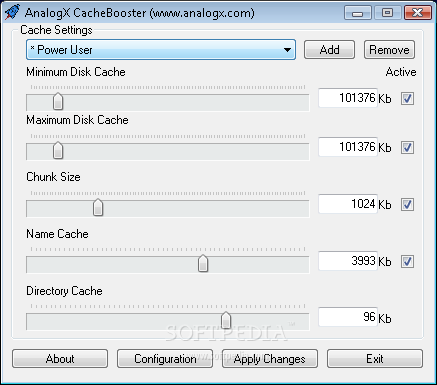Close the CacheBooster window
The image size is (437, 385).
[x=417, y=13]
